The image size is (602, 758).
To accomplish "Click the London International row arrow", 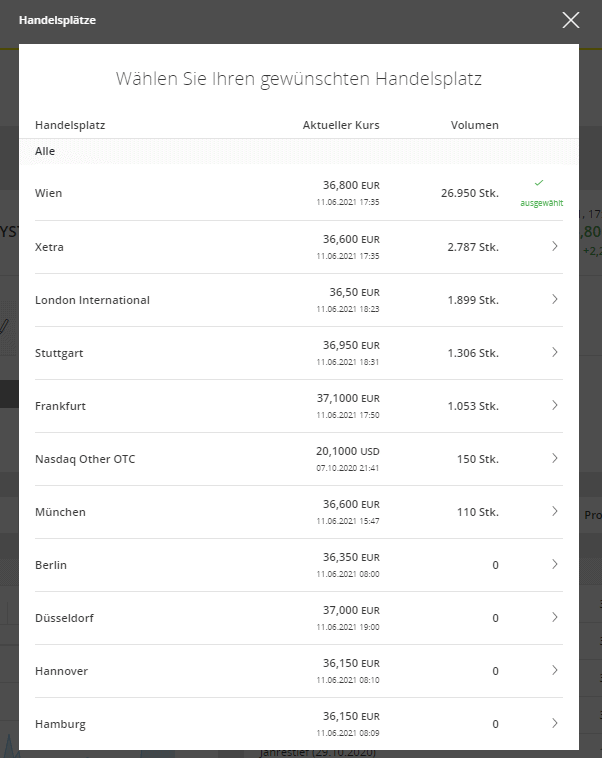I will 555,300.
